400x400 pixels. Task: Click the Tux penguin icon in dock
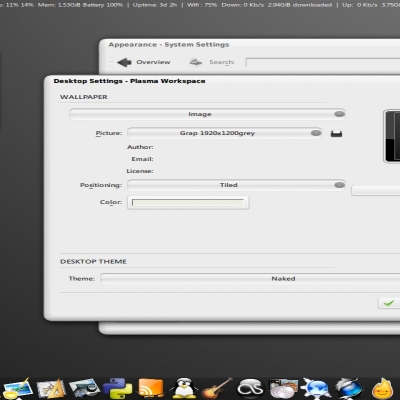click(x=184, y=388)
